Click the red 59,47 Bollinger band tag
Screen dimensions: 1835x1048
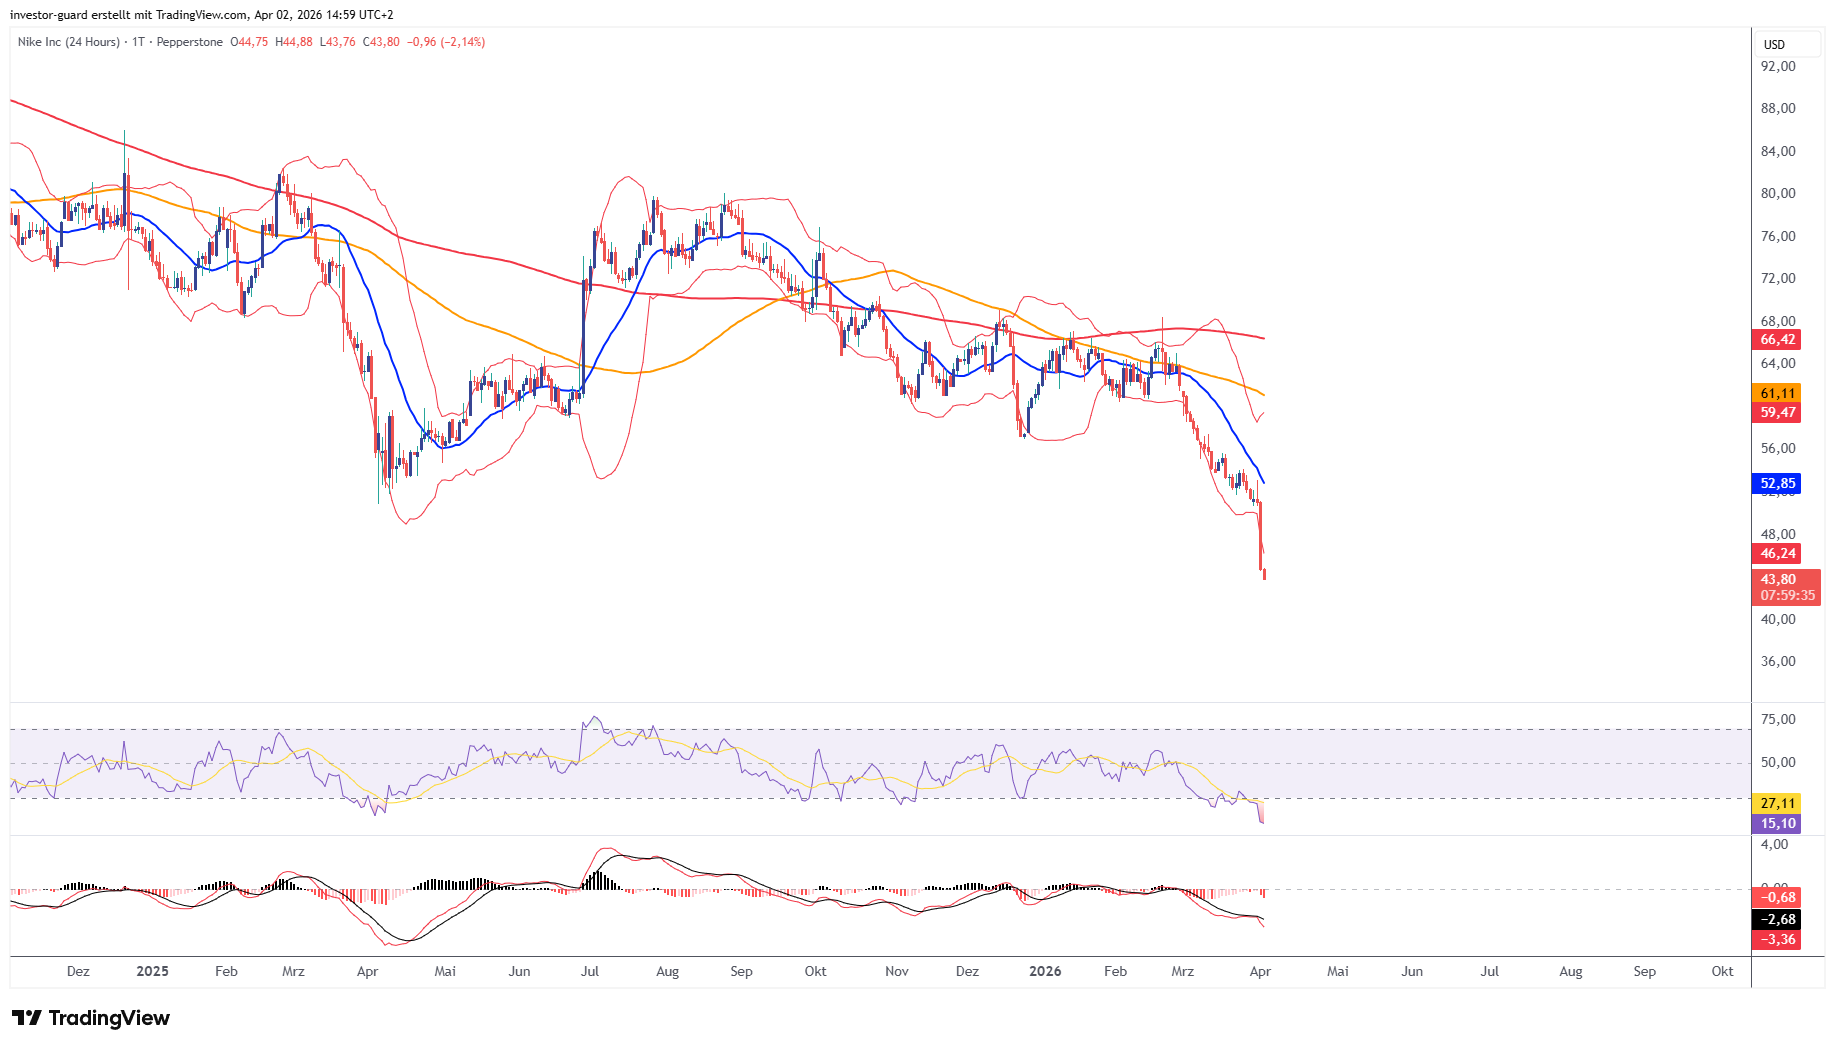[1778, 413]
